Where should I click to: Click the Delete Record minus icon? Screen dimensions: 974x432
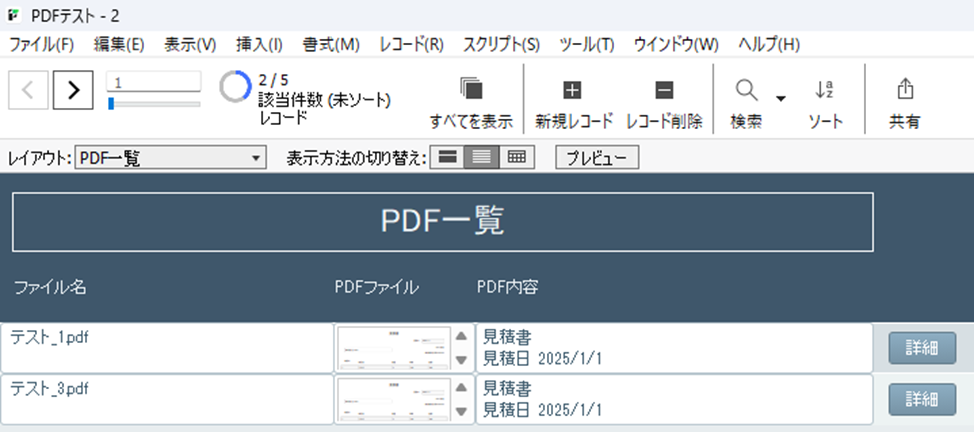(x=664, y=90)
